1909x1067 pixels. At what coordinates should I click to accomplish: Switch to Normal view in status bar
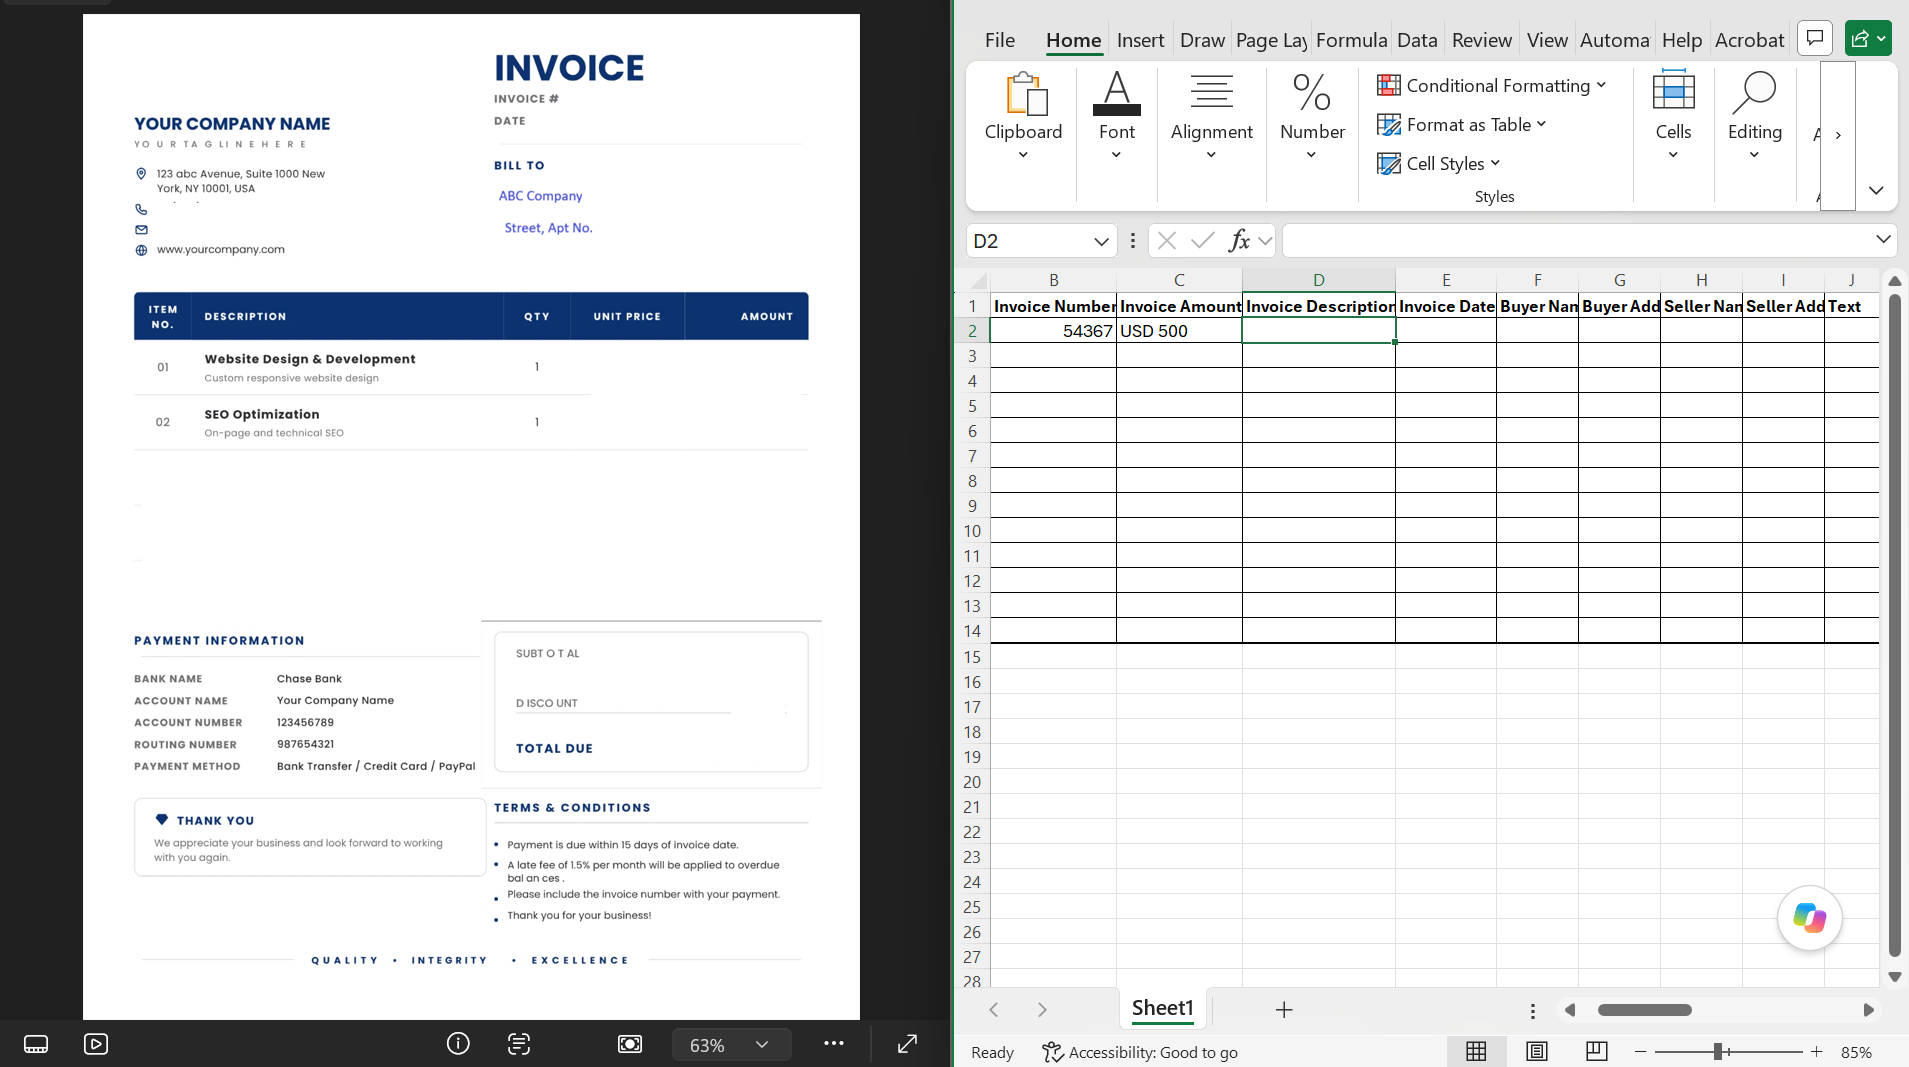(x=1476, y=1051)
